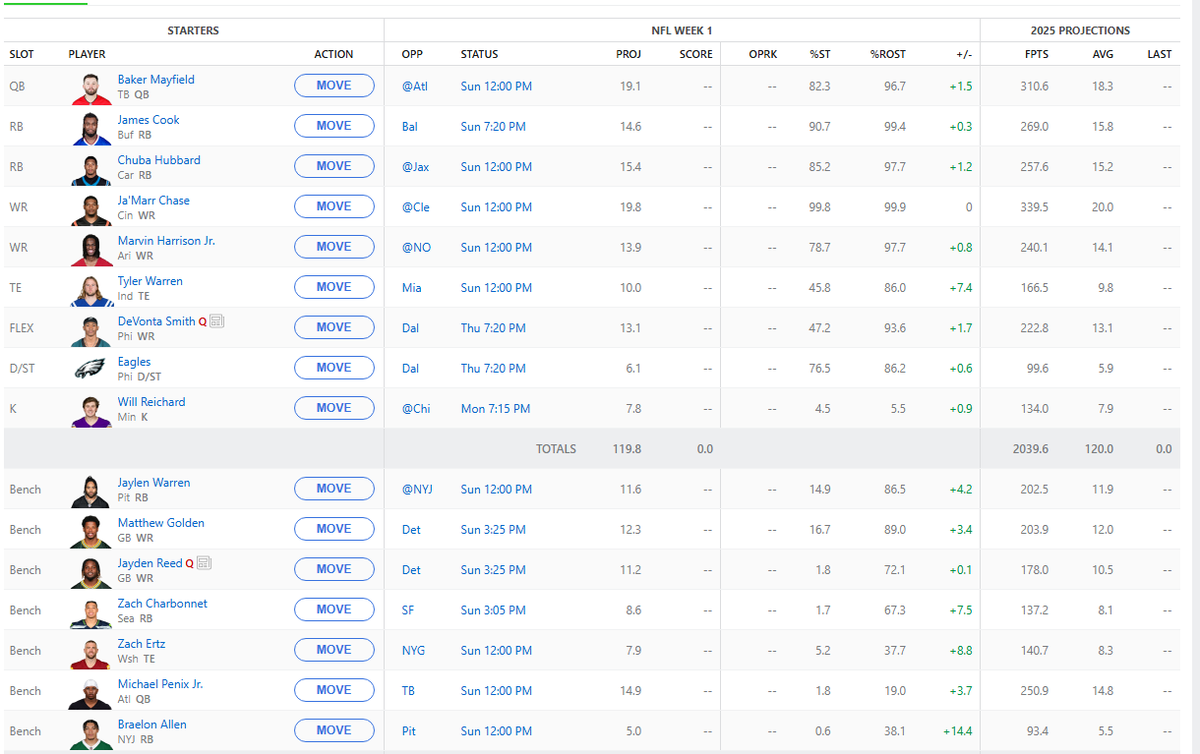Open Jaylen Warren player link
This screenshot has height=754, width=1200.
(x=154, y=483)
